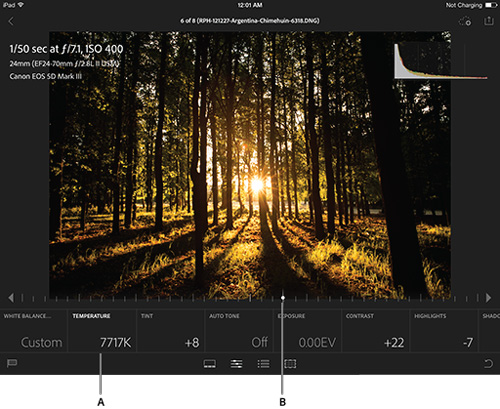Step the slider left with the left arrow
The height and width of the screenshot is (409, 500).
click(x=11, y=298)
